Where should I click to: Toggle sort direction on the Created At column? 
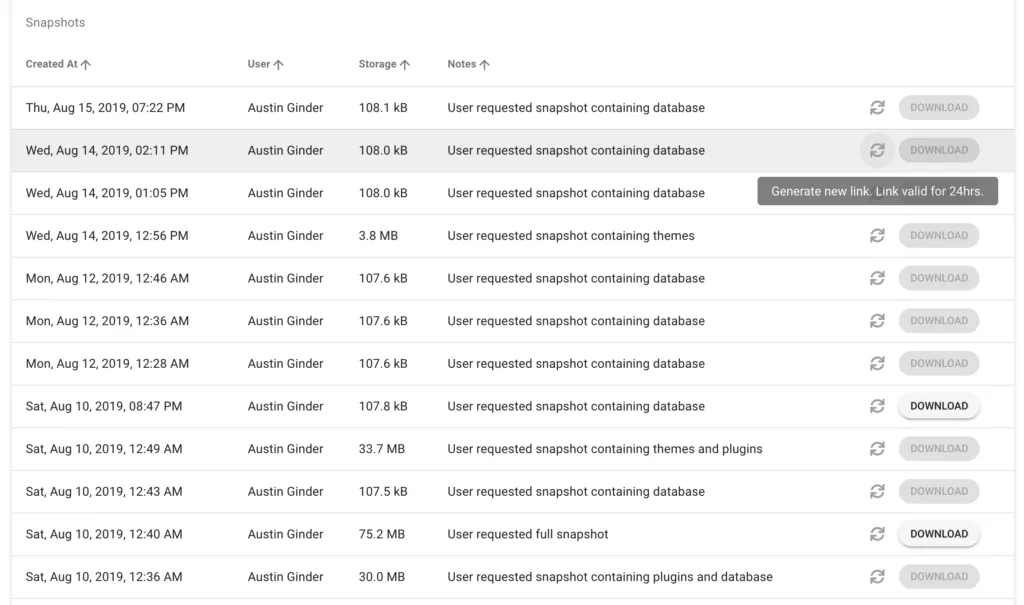coord(85,64)
